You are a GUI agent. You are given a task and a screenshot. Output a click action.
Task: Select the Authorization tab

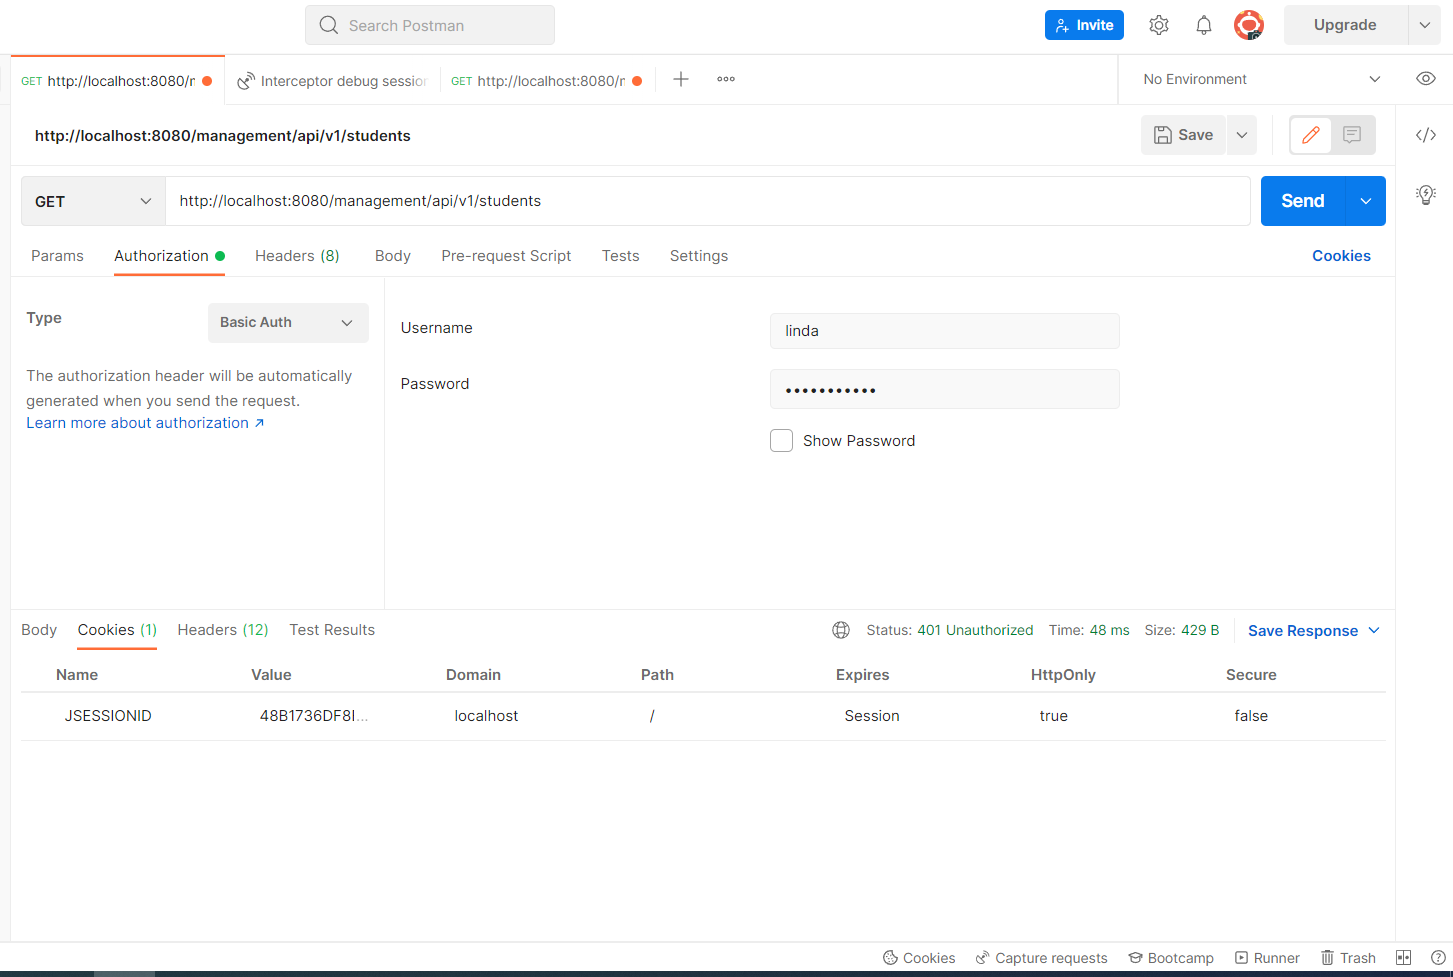pyautogui.click(x=168, y=256)
